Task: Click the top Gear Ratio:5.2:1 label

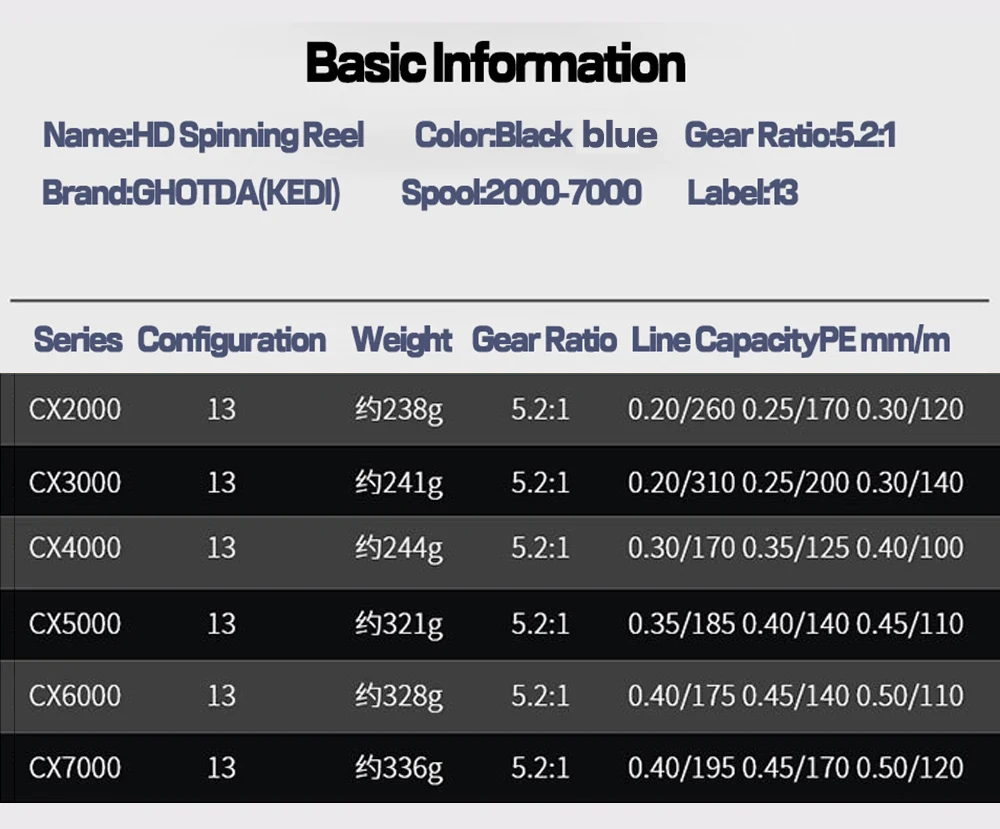Action: 789,135
